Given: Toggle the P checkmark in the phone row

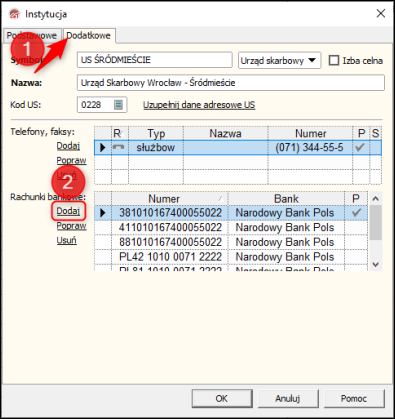Looking at the screenshot, I should point(360,147).
